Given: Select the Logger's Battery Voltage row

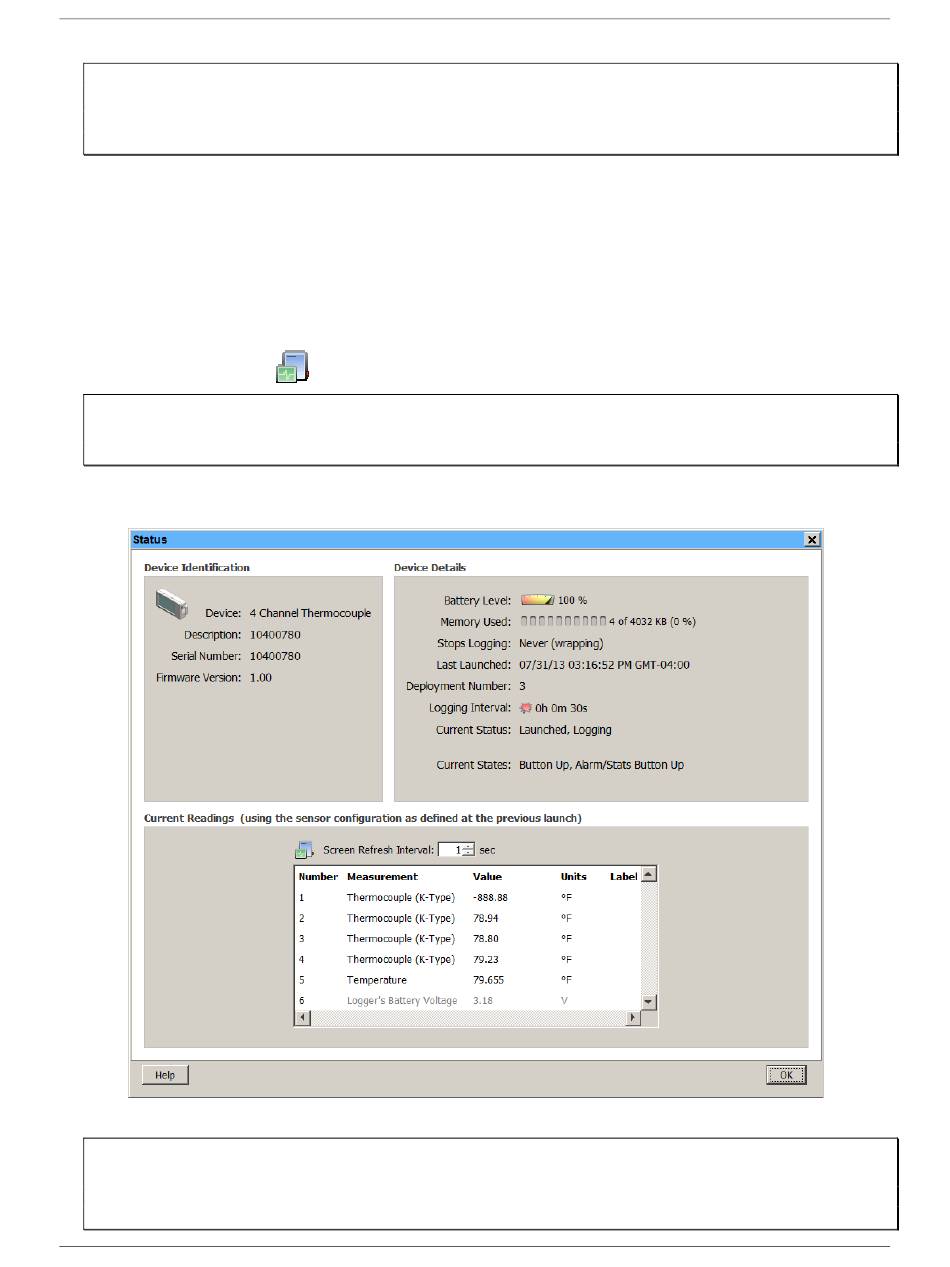Looking at the screenshot, I should (x=467, y=1000).
